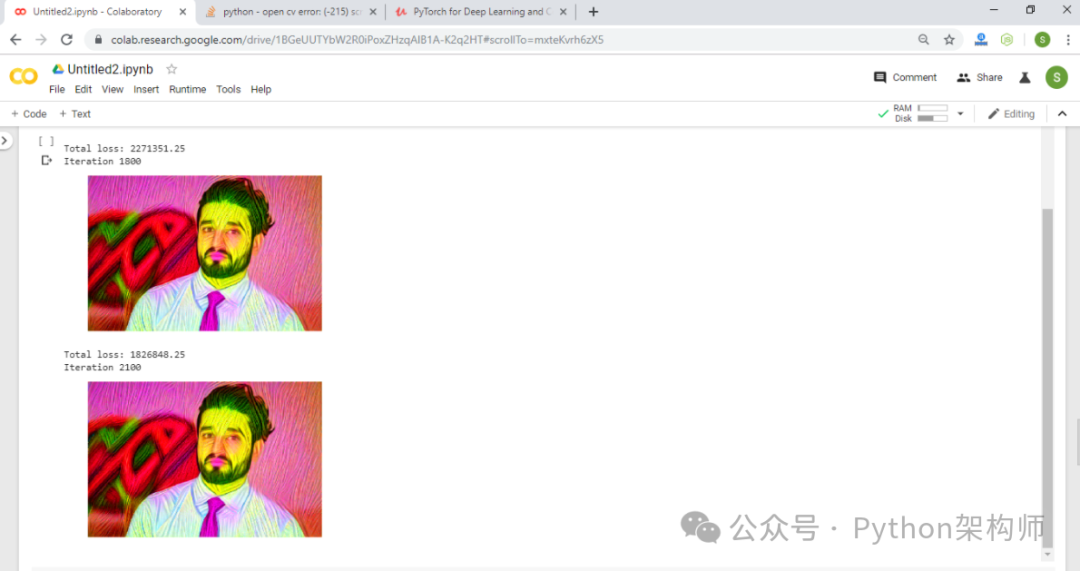Open the Runtime menu

point(187,90)
